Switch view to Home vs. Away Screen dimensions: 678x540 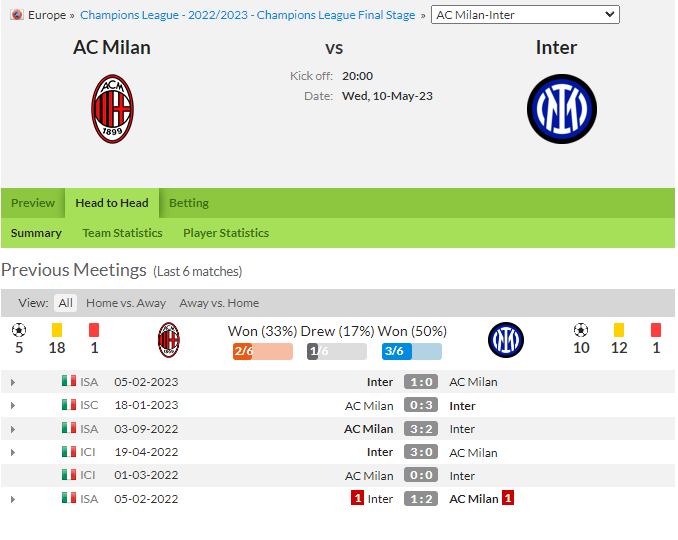point(126,303)
